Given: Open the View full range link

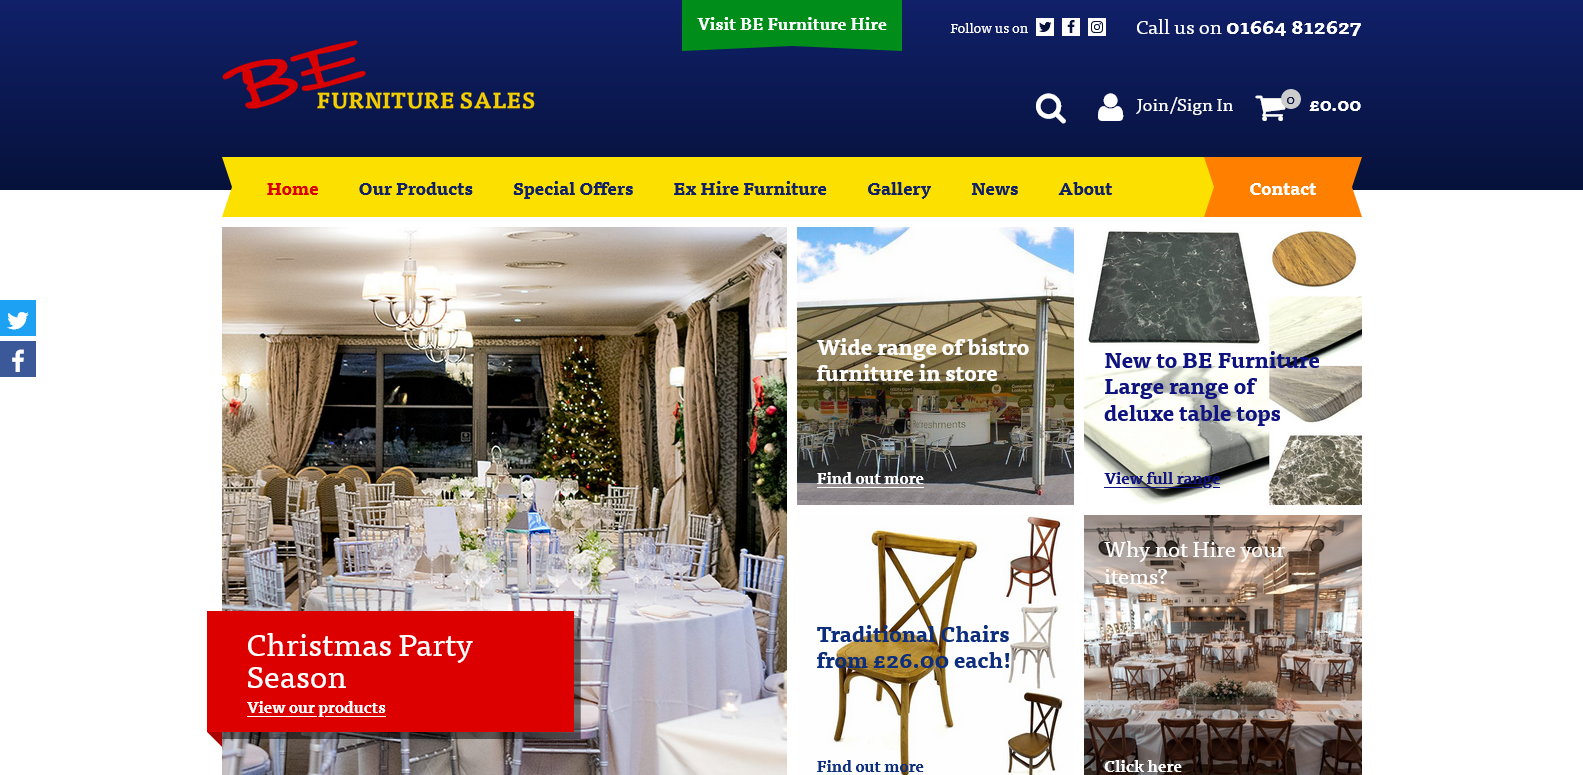Looking at the screenshot, I should (1162, 479).
